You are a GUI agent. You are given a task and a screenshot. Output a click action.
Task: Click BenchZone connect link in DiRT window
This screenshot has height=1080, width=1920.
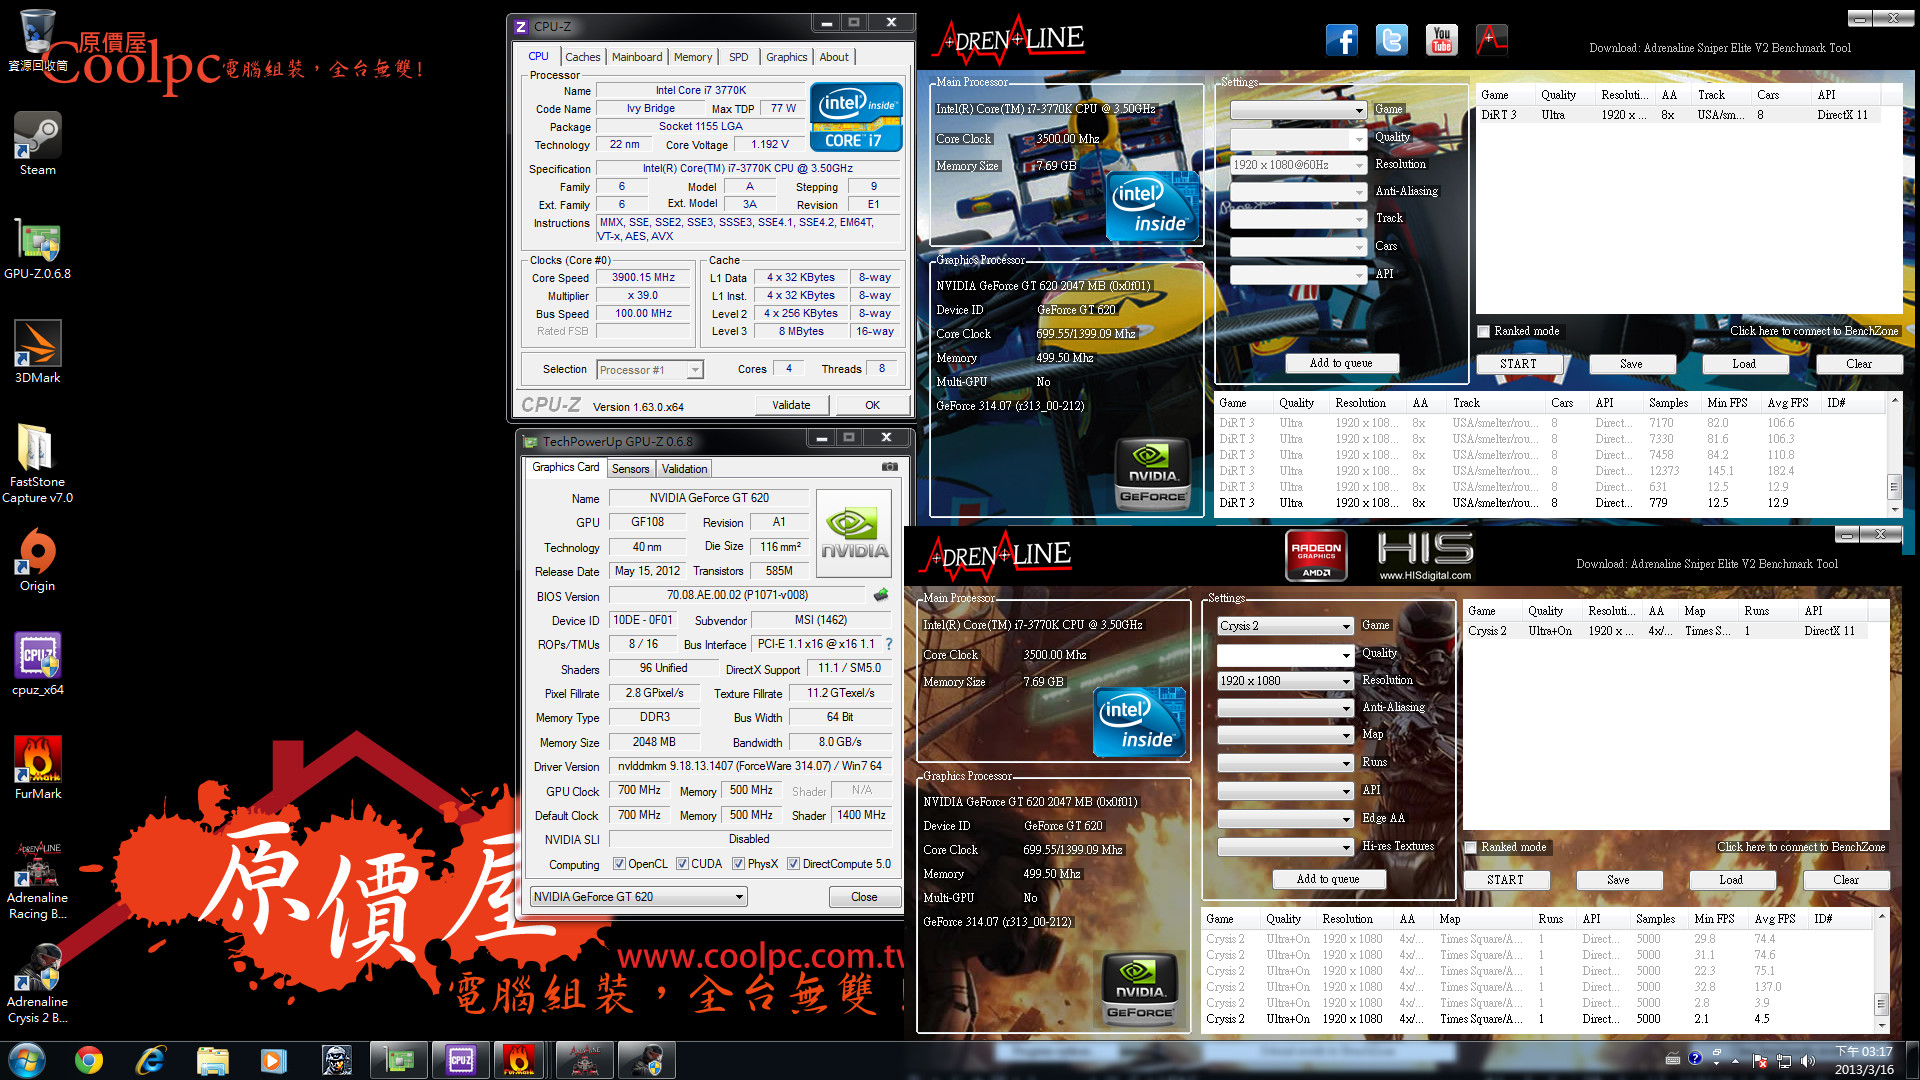click(x=1813, y=331)
